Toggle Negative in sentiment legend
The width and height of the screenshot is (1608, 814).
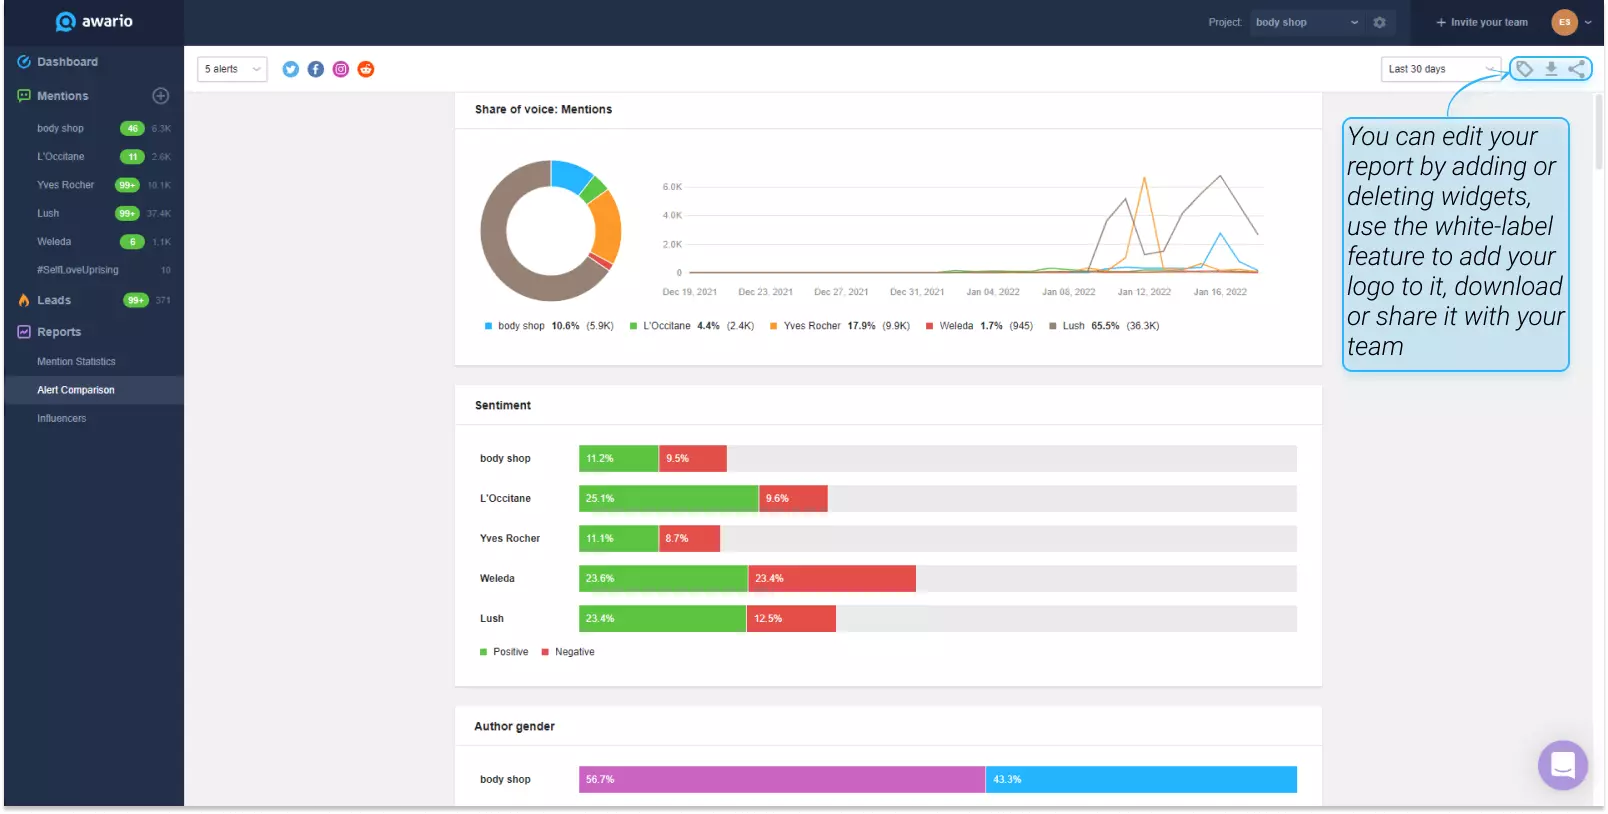coord(568,652)
